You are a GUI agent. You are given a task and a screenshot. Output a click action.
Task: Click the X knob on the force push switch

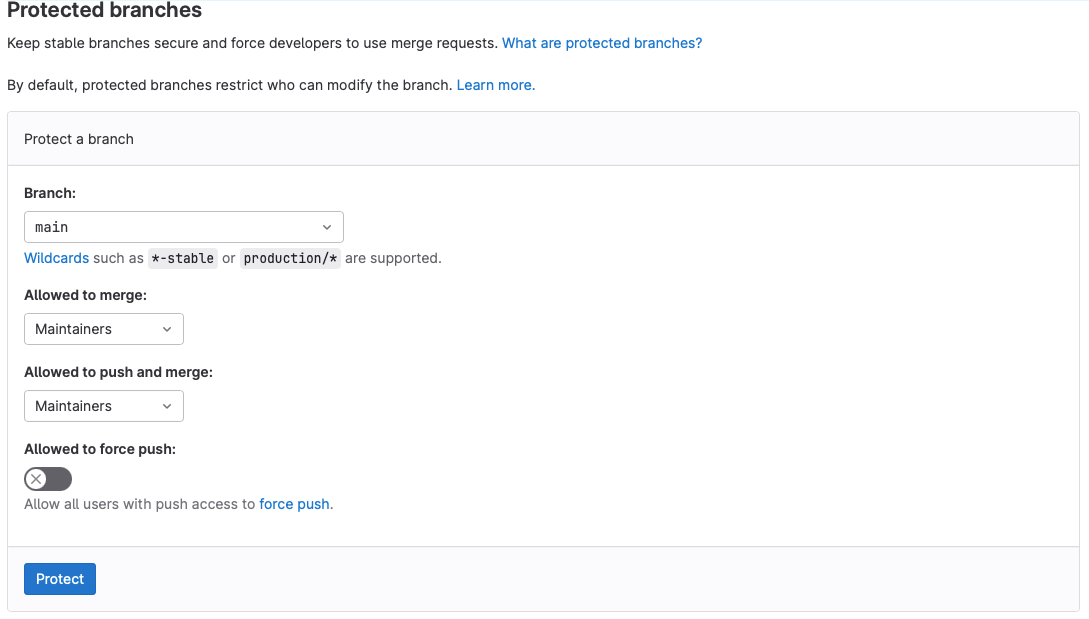37,479
